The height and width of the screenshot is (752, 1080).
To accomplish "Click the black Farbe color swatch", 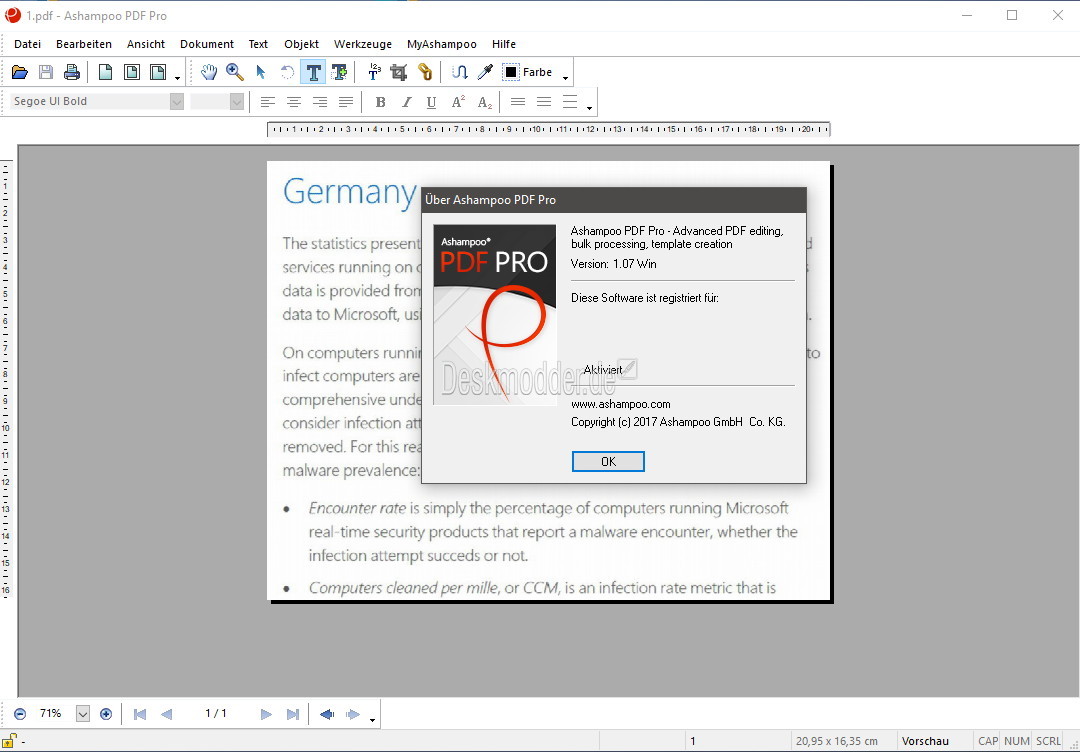I will [x=511, y=72].
